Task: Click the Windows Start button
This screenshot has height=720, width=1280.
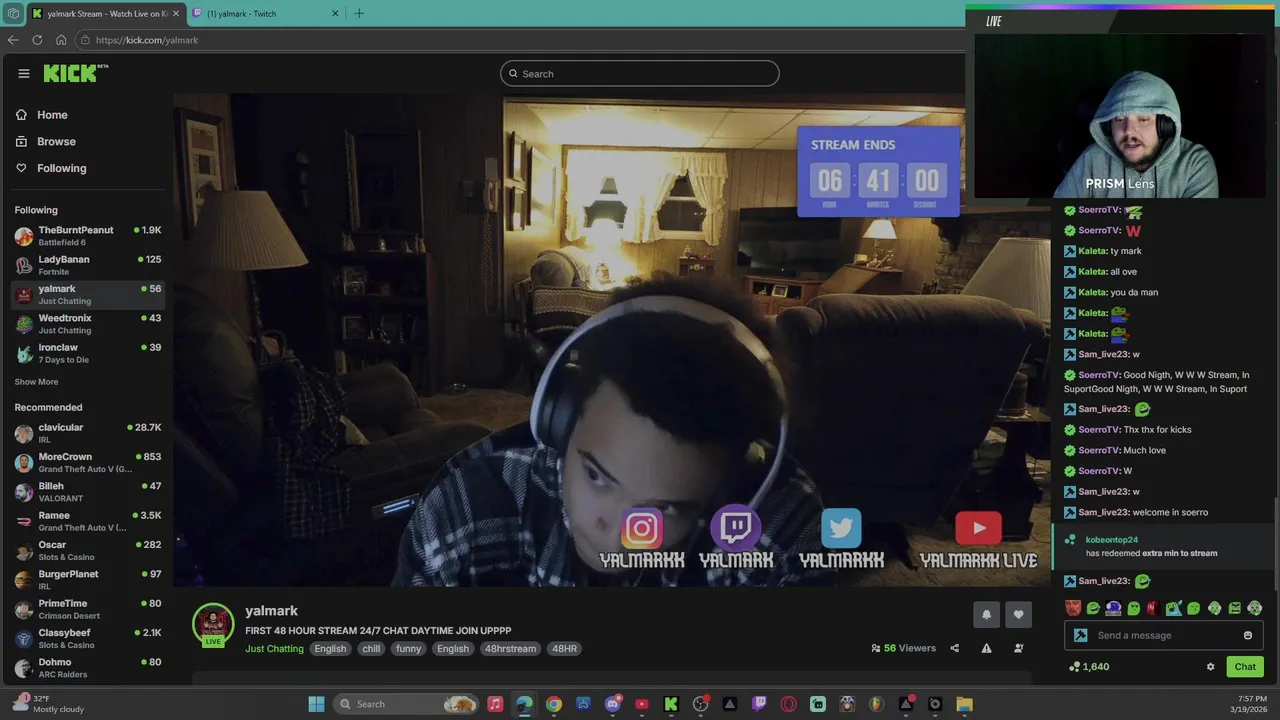Action: [x=316, y=704]
